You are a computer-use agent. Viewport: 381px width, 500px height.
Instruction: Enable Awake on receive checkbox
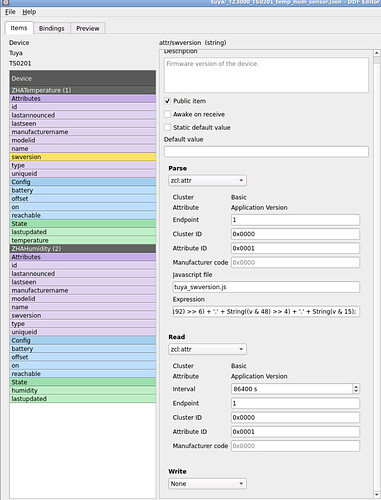click(167, 114)
